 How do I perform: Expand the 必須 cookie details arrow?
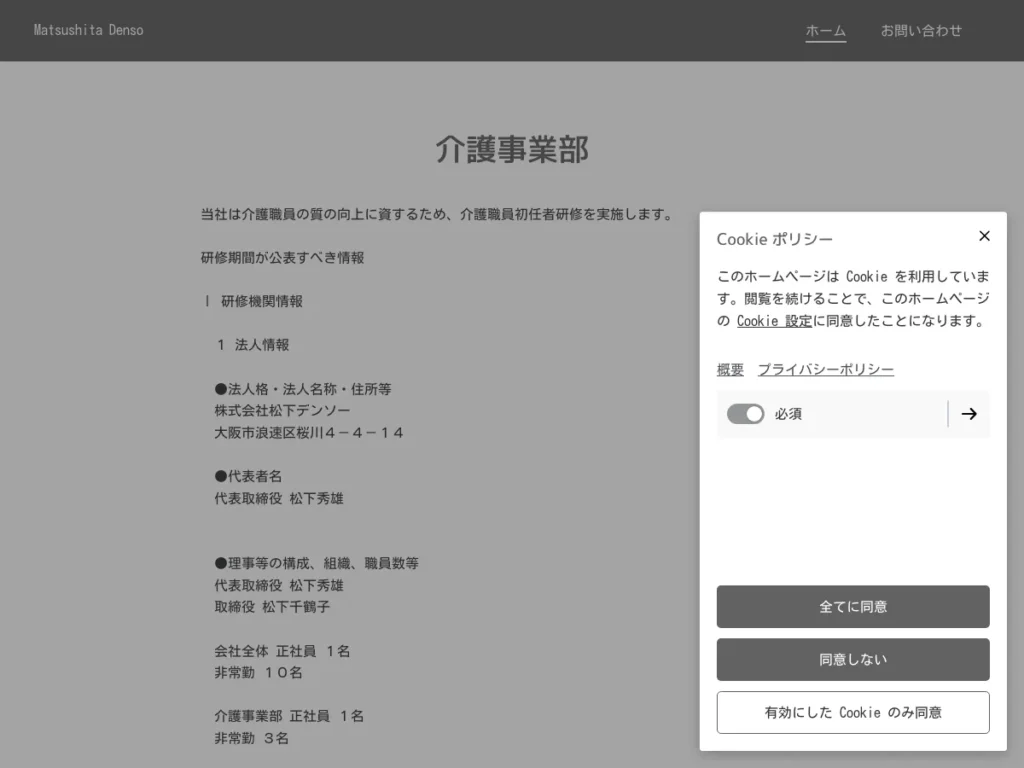(969, 414)
